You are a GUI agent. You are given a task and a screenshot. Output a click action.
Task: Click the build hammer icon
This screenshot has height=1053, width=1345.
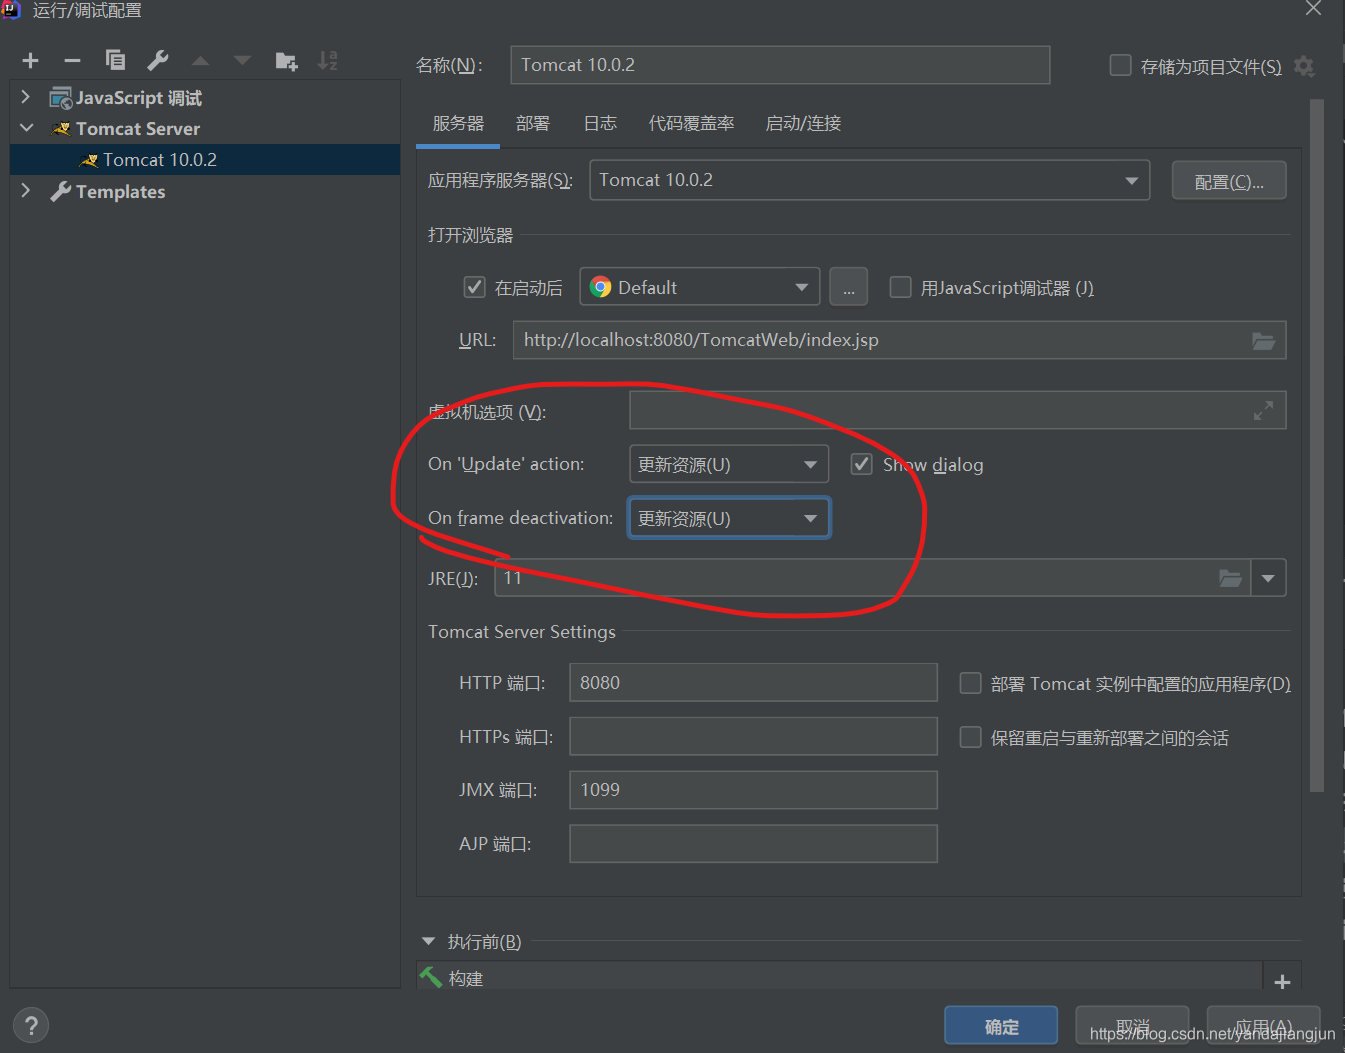pos(431,977)
